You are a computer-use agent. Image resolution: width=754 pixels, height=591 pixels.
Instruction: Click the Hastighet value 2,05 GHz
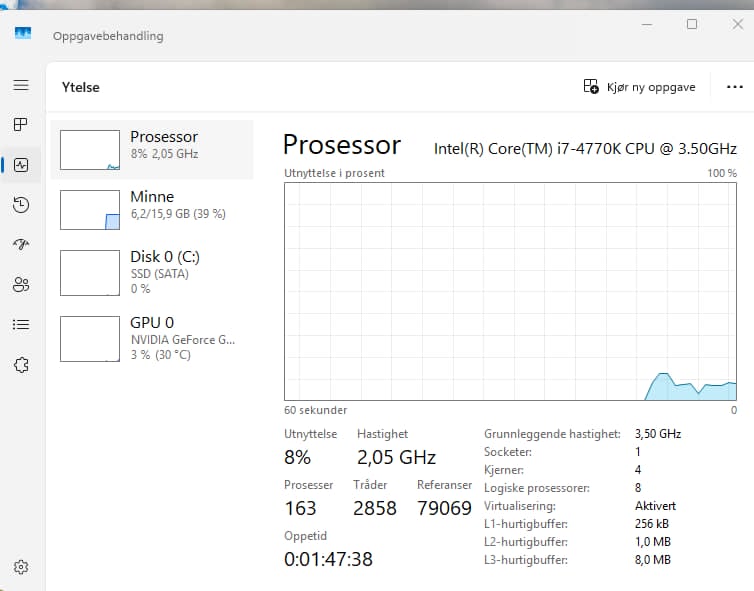(x=396, y=457)
